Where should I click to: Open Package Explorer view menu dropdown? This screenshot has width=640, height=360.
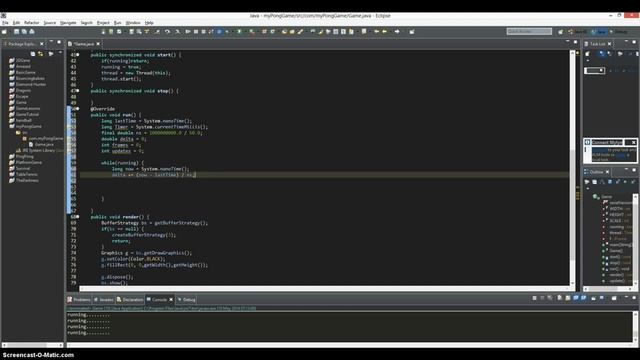click(x=60, y=53)
